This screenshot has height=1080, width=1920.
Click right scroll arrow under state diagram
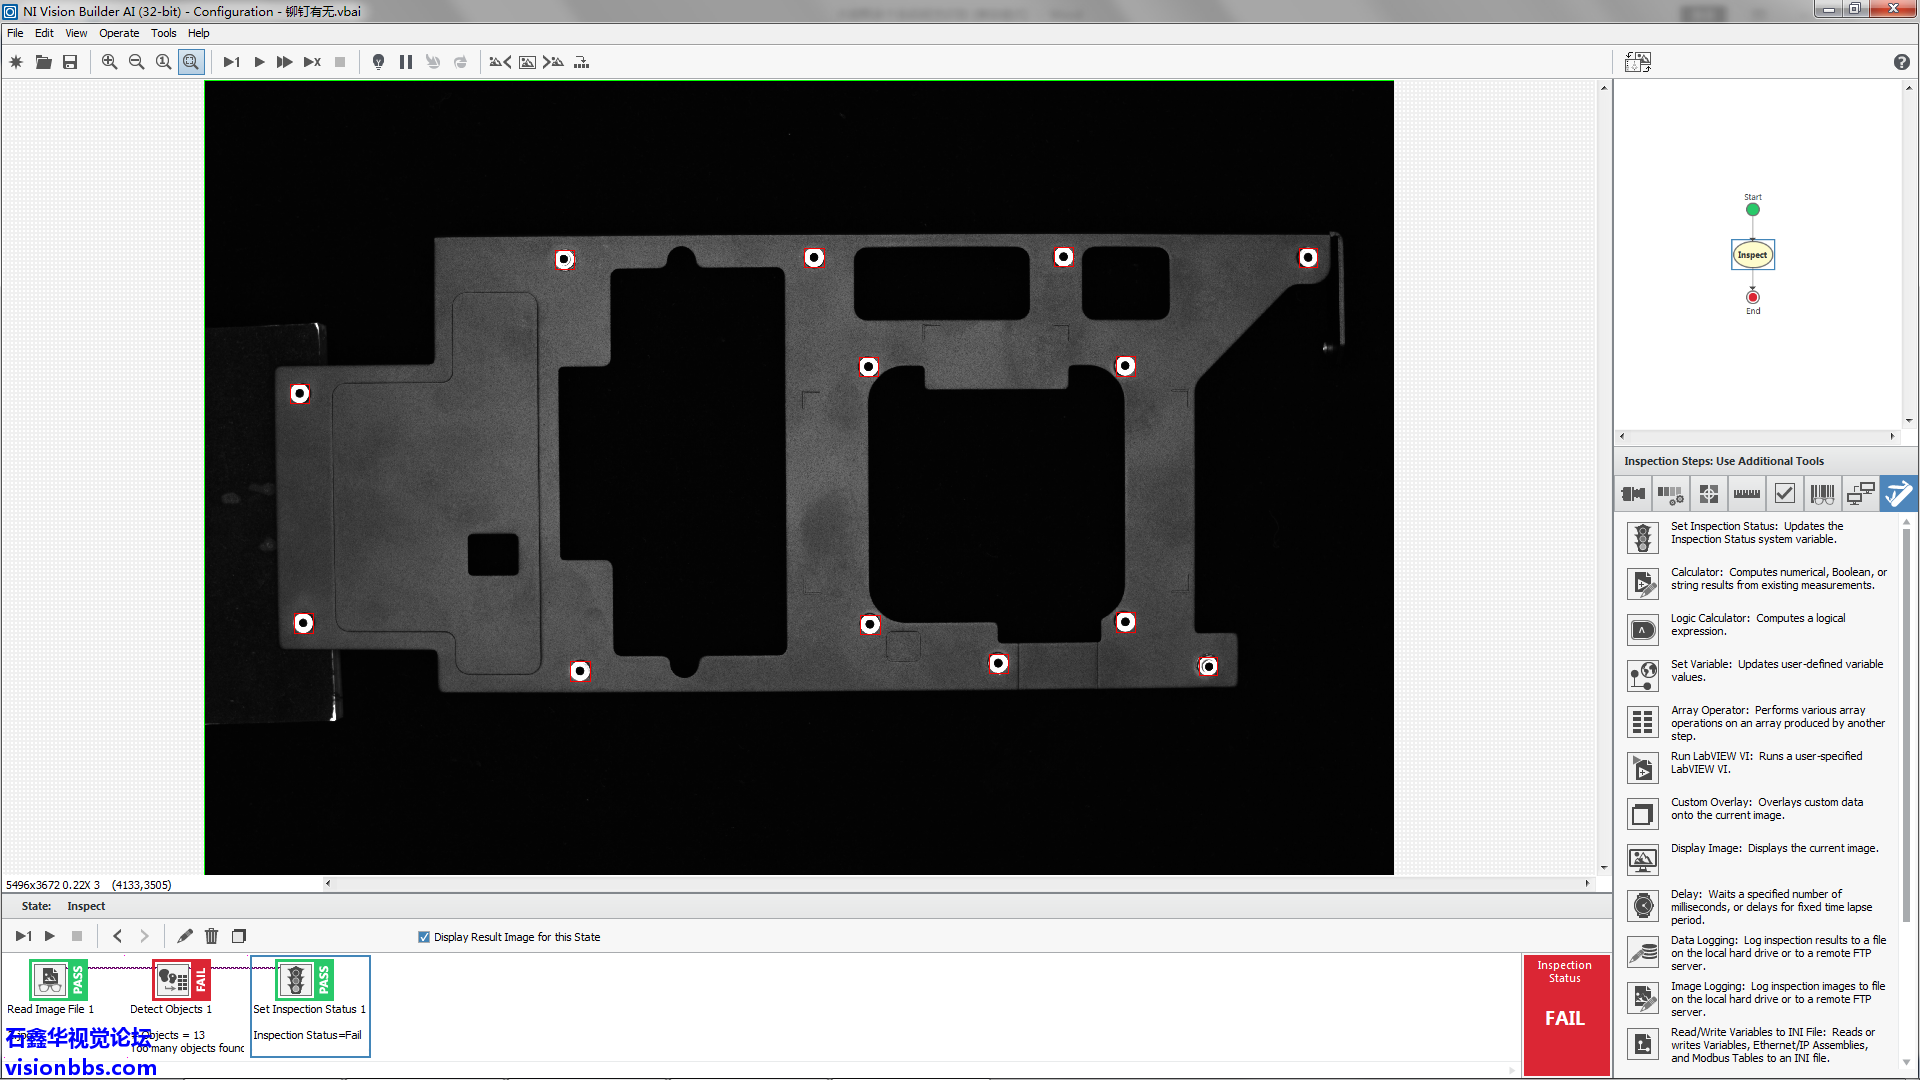coord(1892,436)
